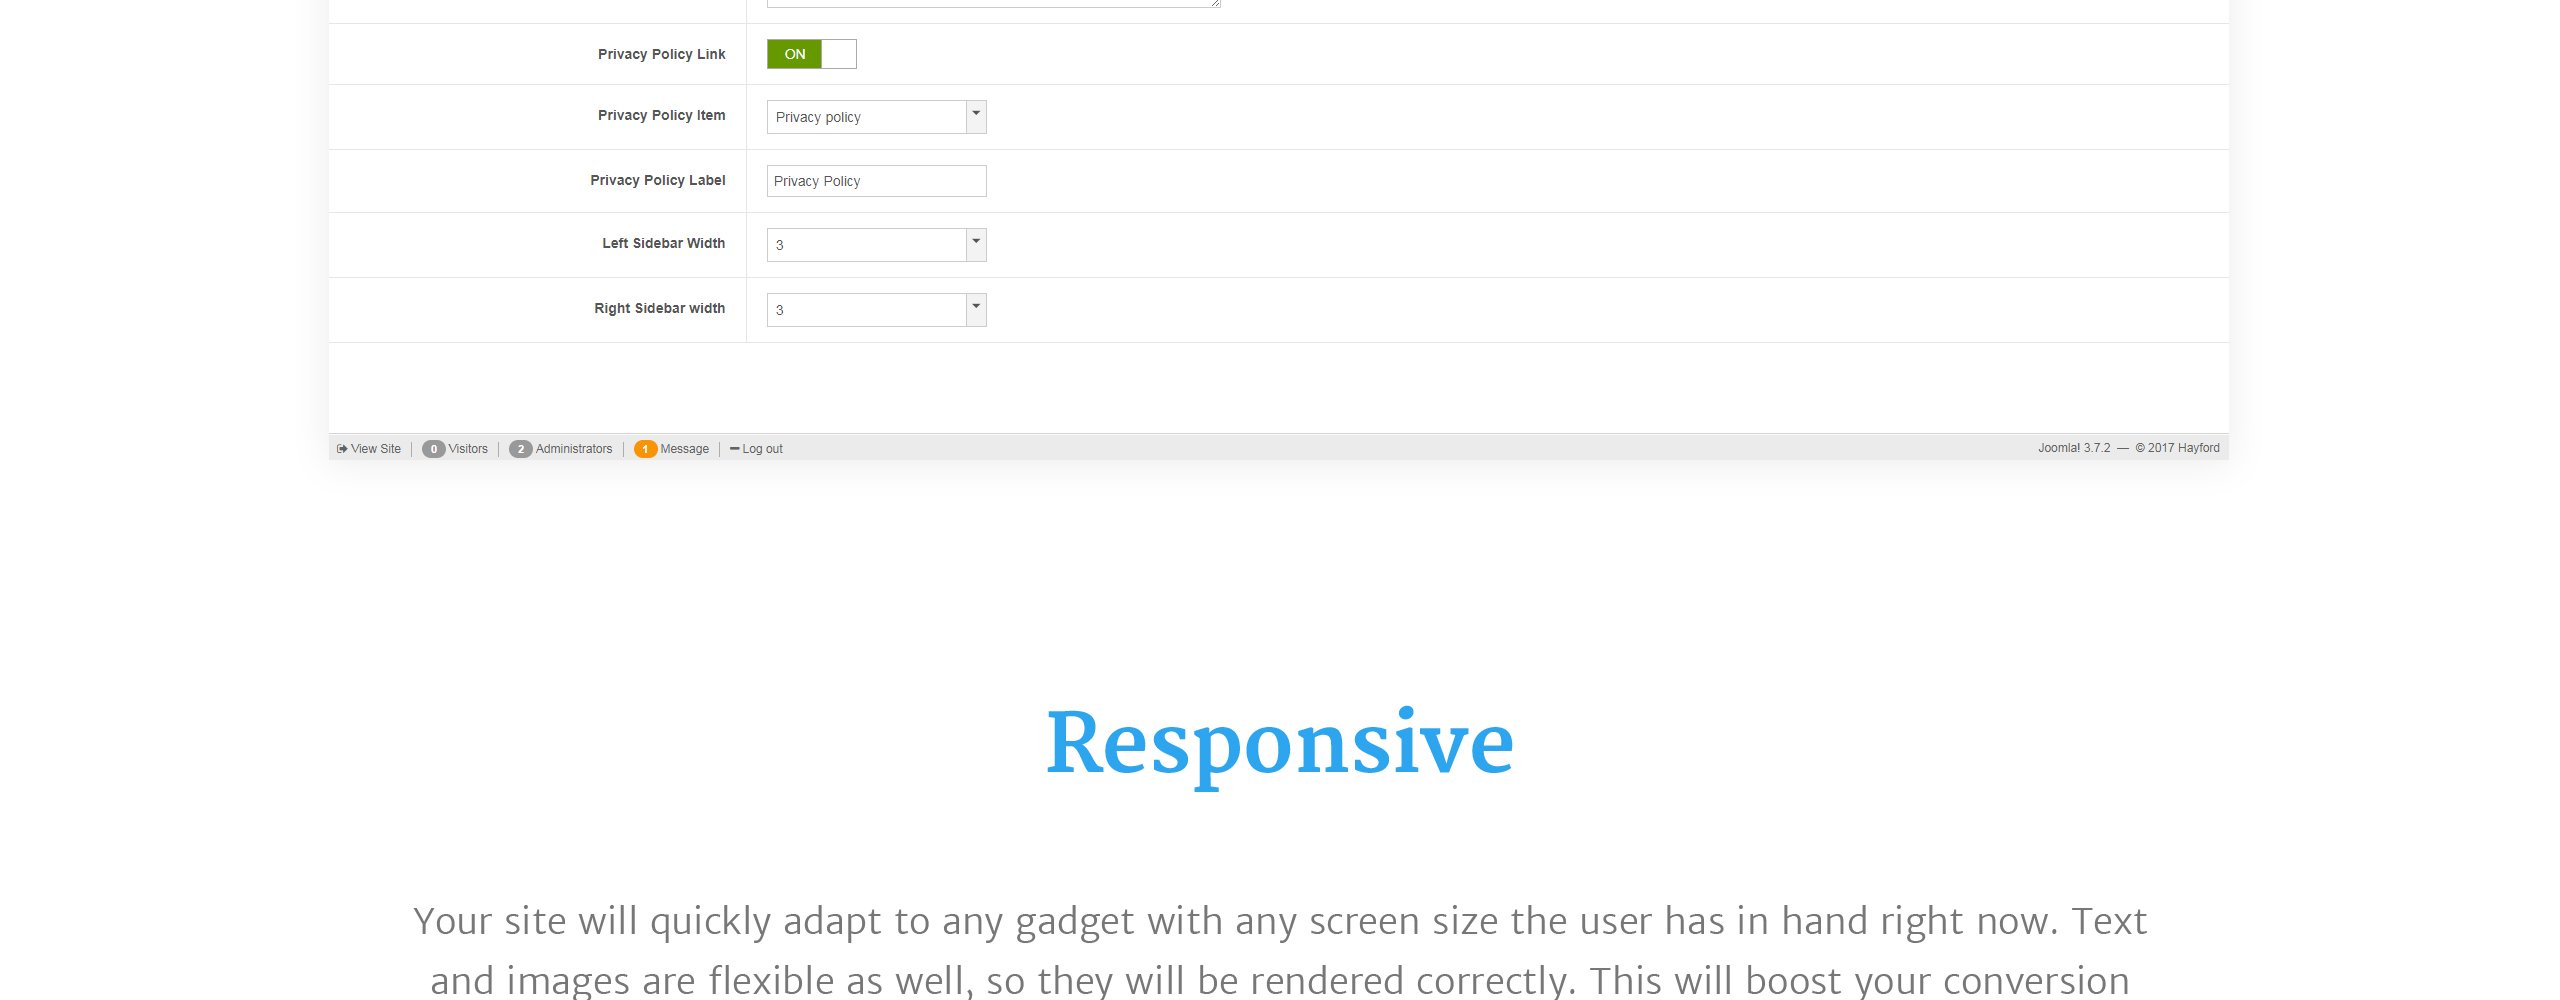Viewport: 2560px width, 1000px height.
Task: Click the © 2017 Hayford text
Action: 2177,448
